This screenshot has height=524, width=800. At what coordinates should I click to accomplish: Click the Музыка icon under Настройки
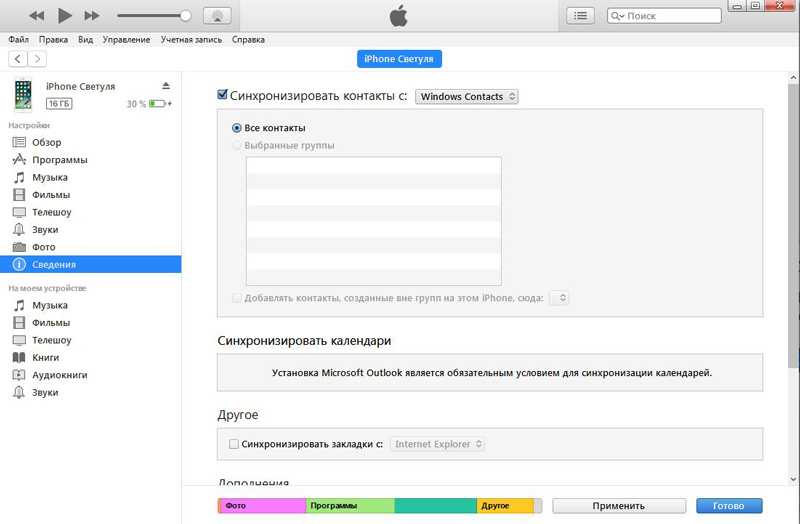coord(19,177)
